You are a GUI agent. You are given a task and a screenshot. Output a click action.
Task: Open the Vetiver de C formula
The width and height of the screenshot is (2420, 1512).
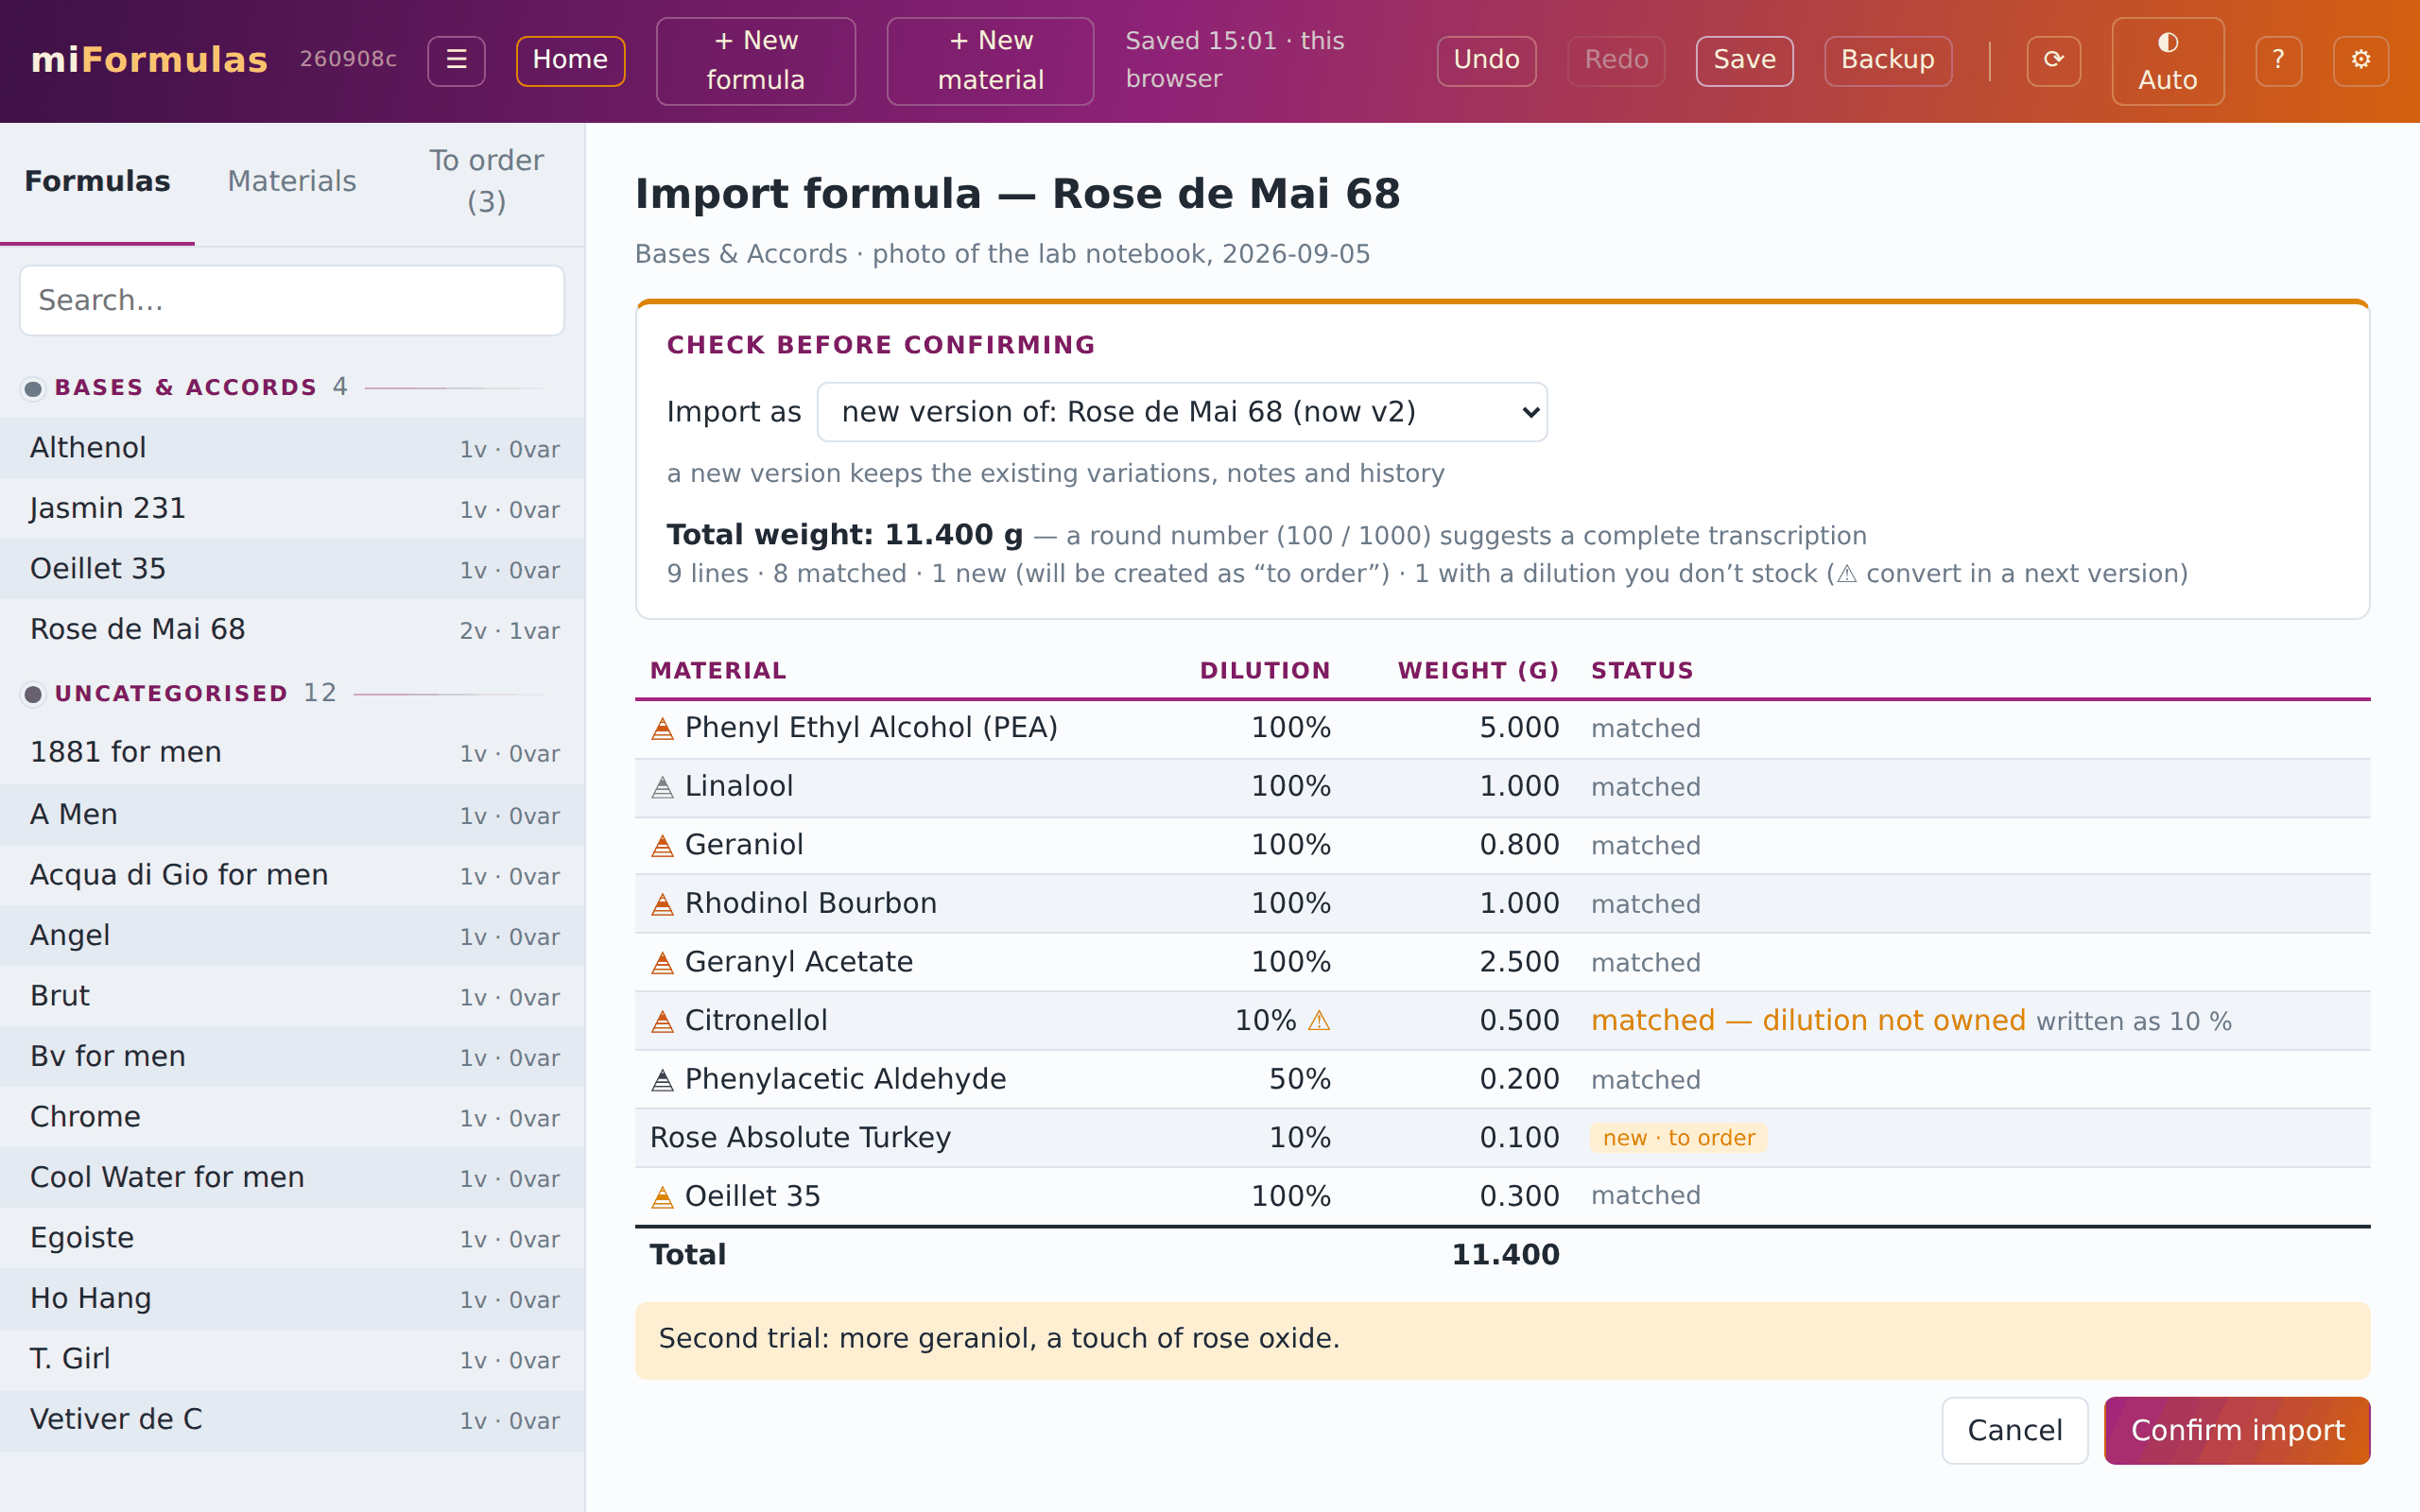[292, 1420]
